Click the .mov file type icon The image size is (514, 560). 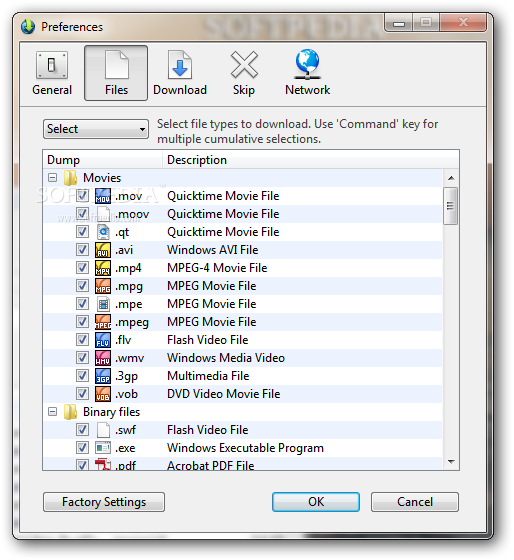click(103, 196)
